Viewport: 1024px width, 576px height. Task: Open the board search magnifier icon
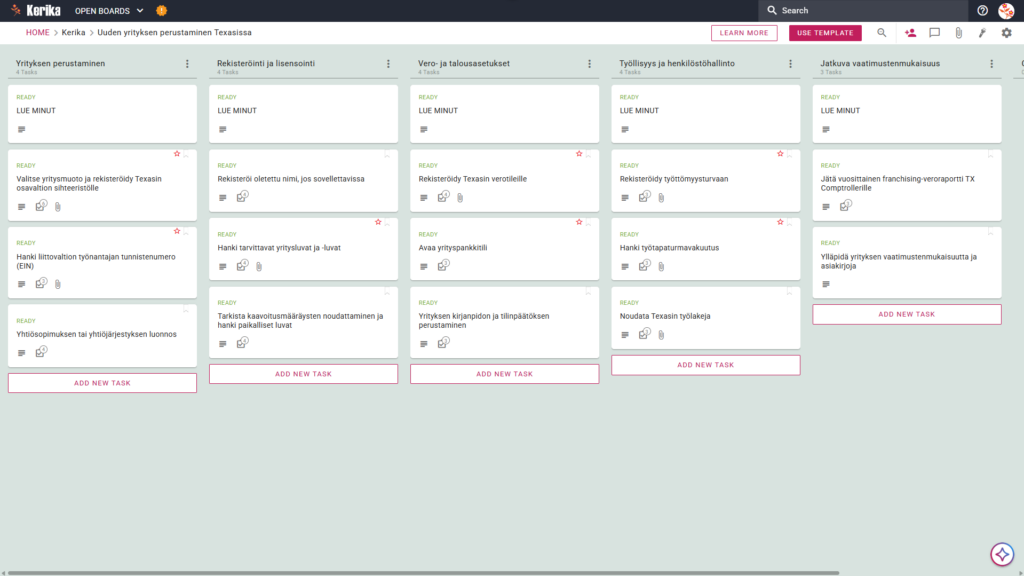(x=882, y=33)
